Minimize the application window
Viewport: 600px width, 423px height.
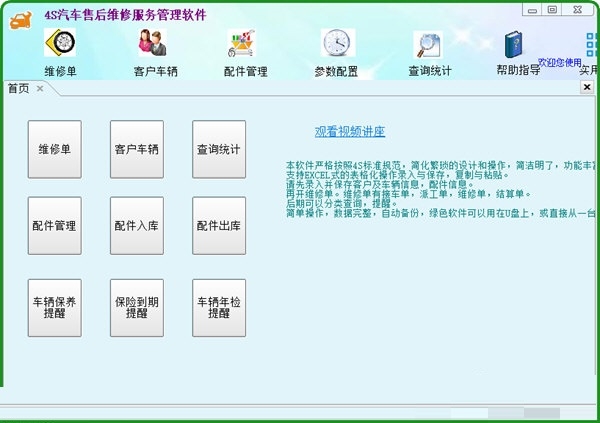click(532, 10)
